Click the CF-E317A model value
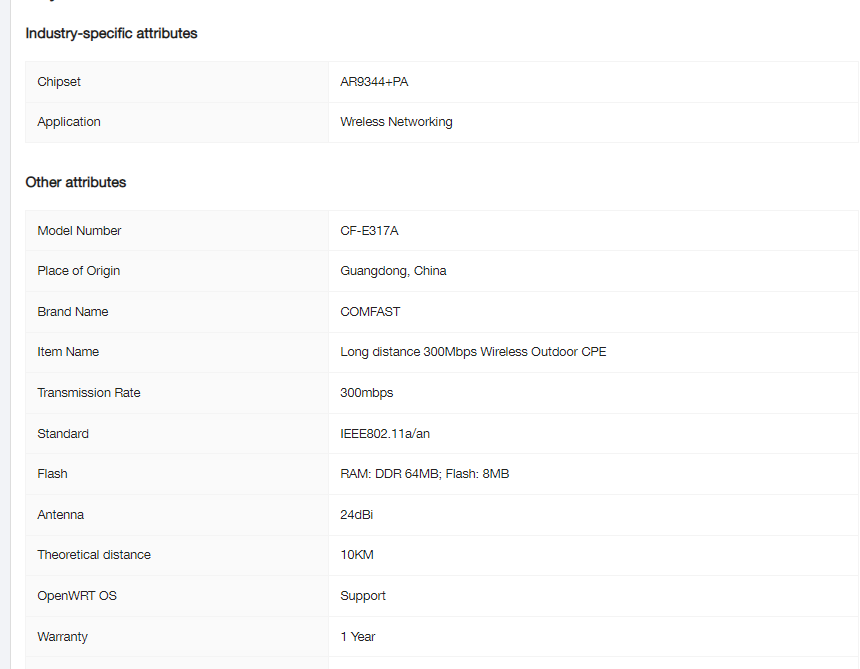 (369, 231)
